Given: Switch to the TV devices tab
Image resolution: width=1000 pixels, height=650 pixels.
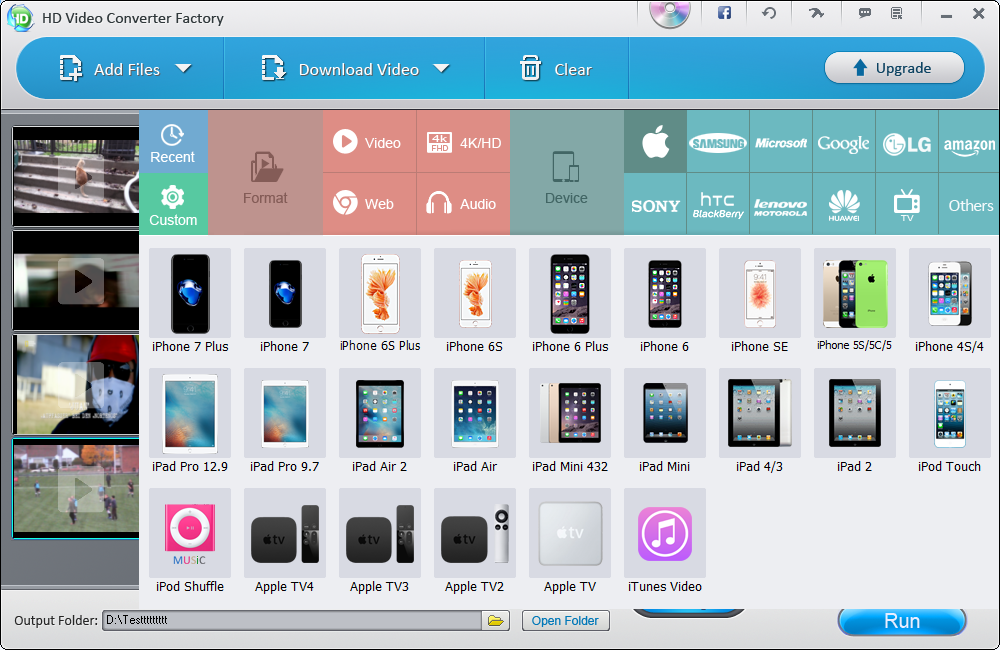Looking at the screenshot, I should 907,204.
